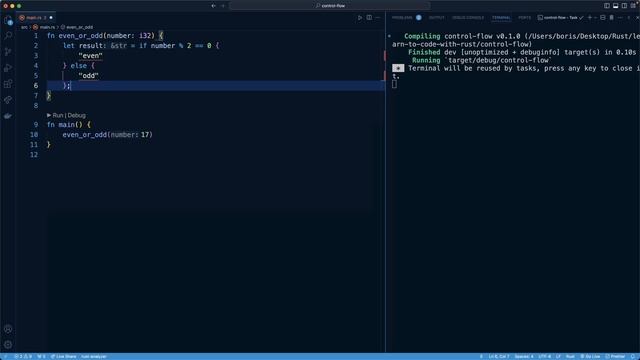
Task: Change the LF end-of-line sequence
Action: click(x=558, y=356)
